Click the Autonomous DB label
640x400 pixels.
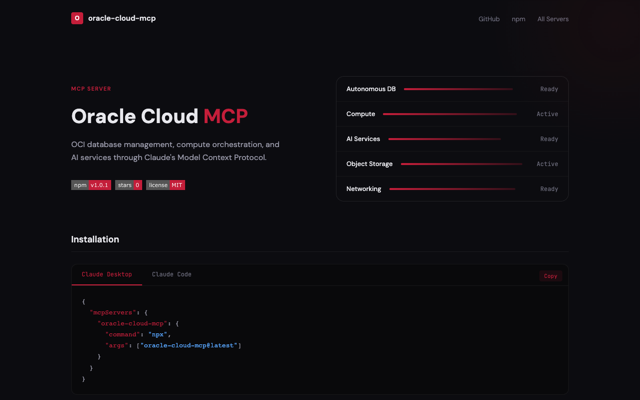click(x=371, y=89)
